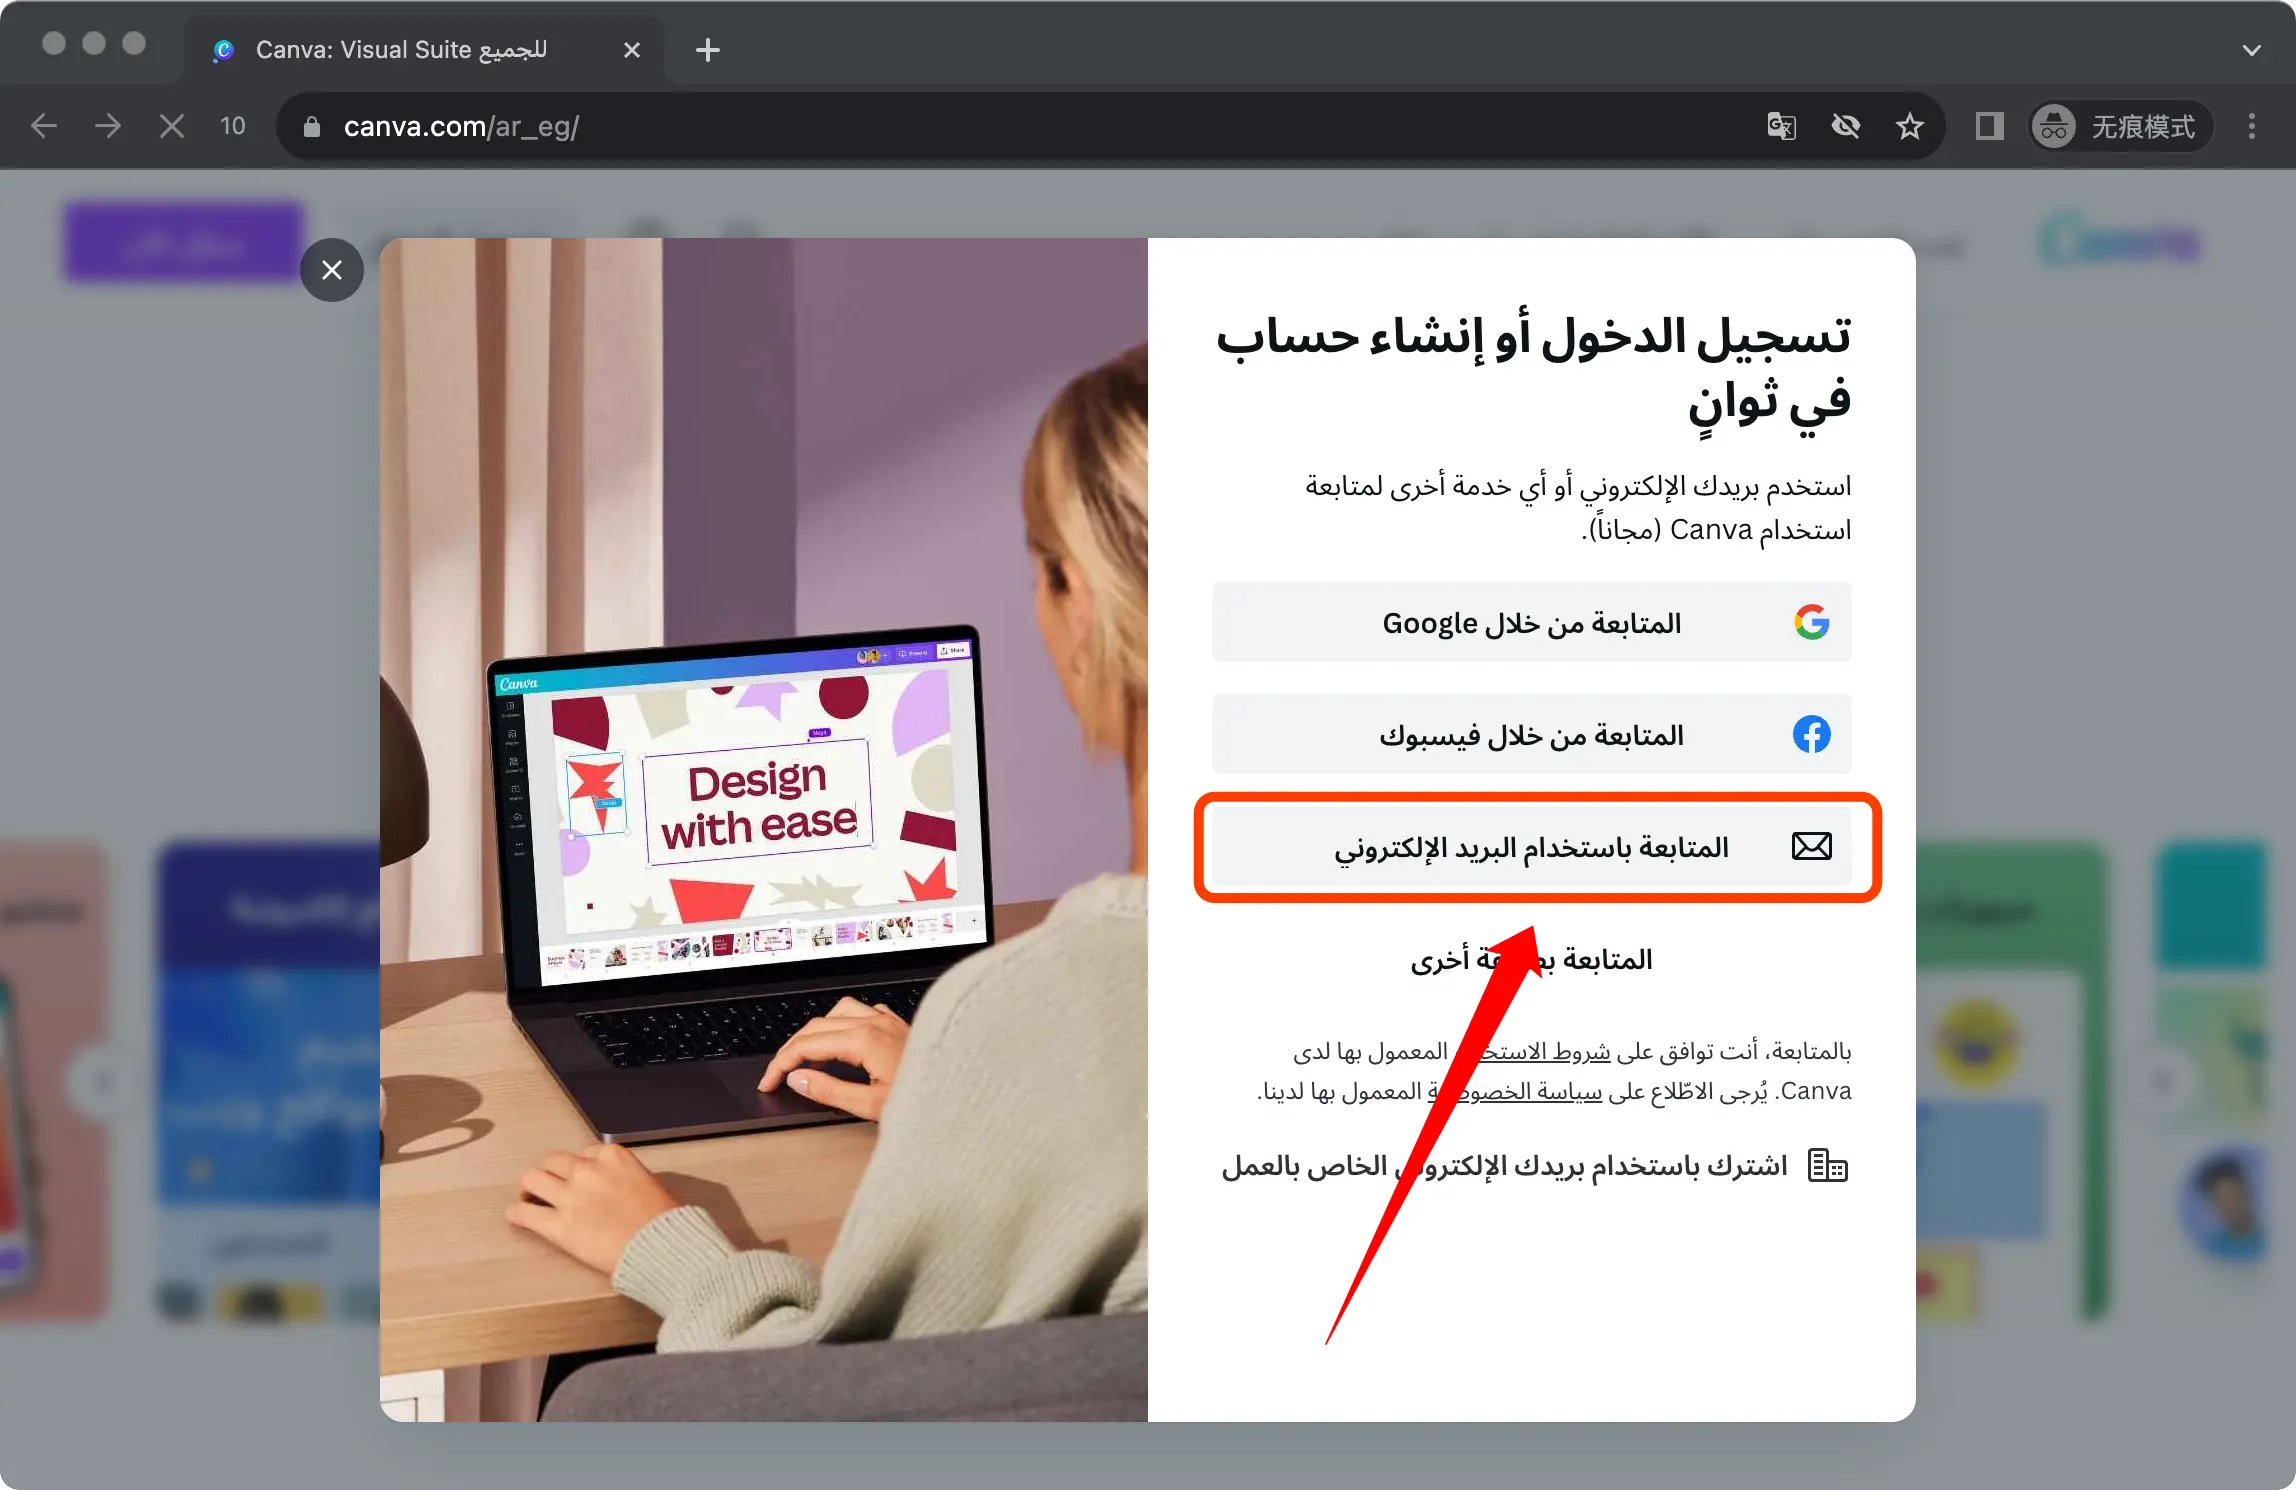Open the incognito (无痕模式) profile chip
The height and width of the screenshot is (1490, 2296).
pyautogui.click(x=2120, y=126)
